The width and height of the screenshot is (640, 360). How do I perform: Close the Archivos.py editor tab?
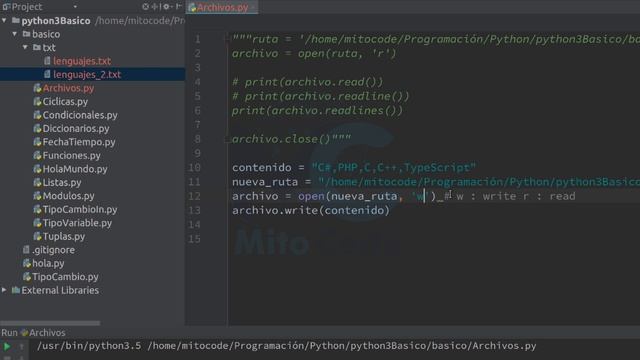(253, 7)
